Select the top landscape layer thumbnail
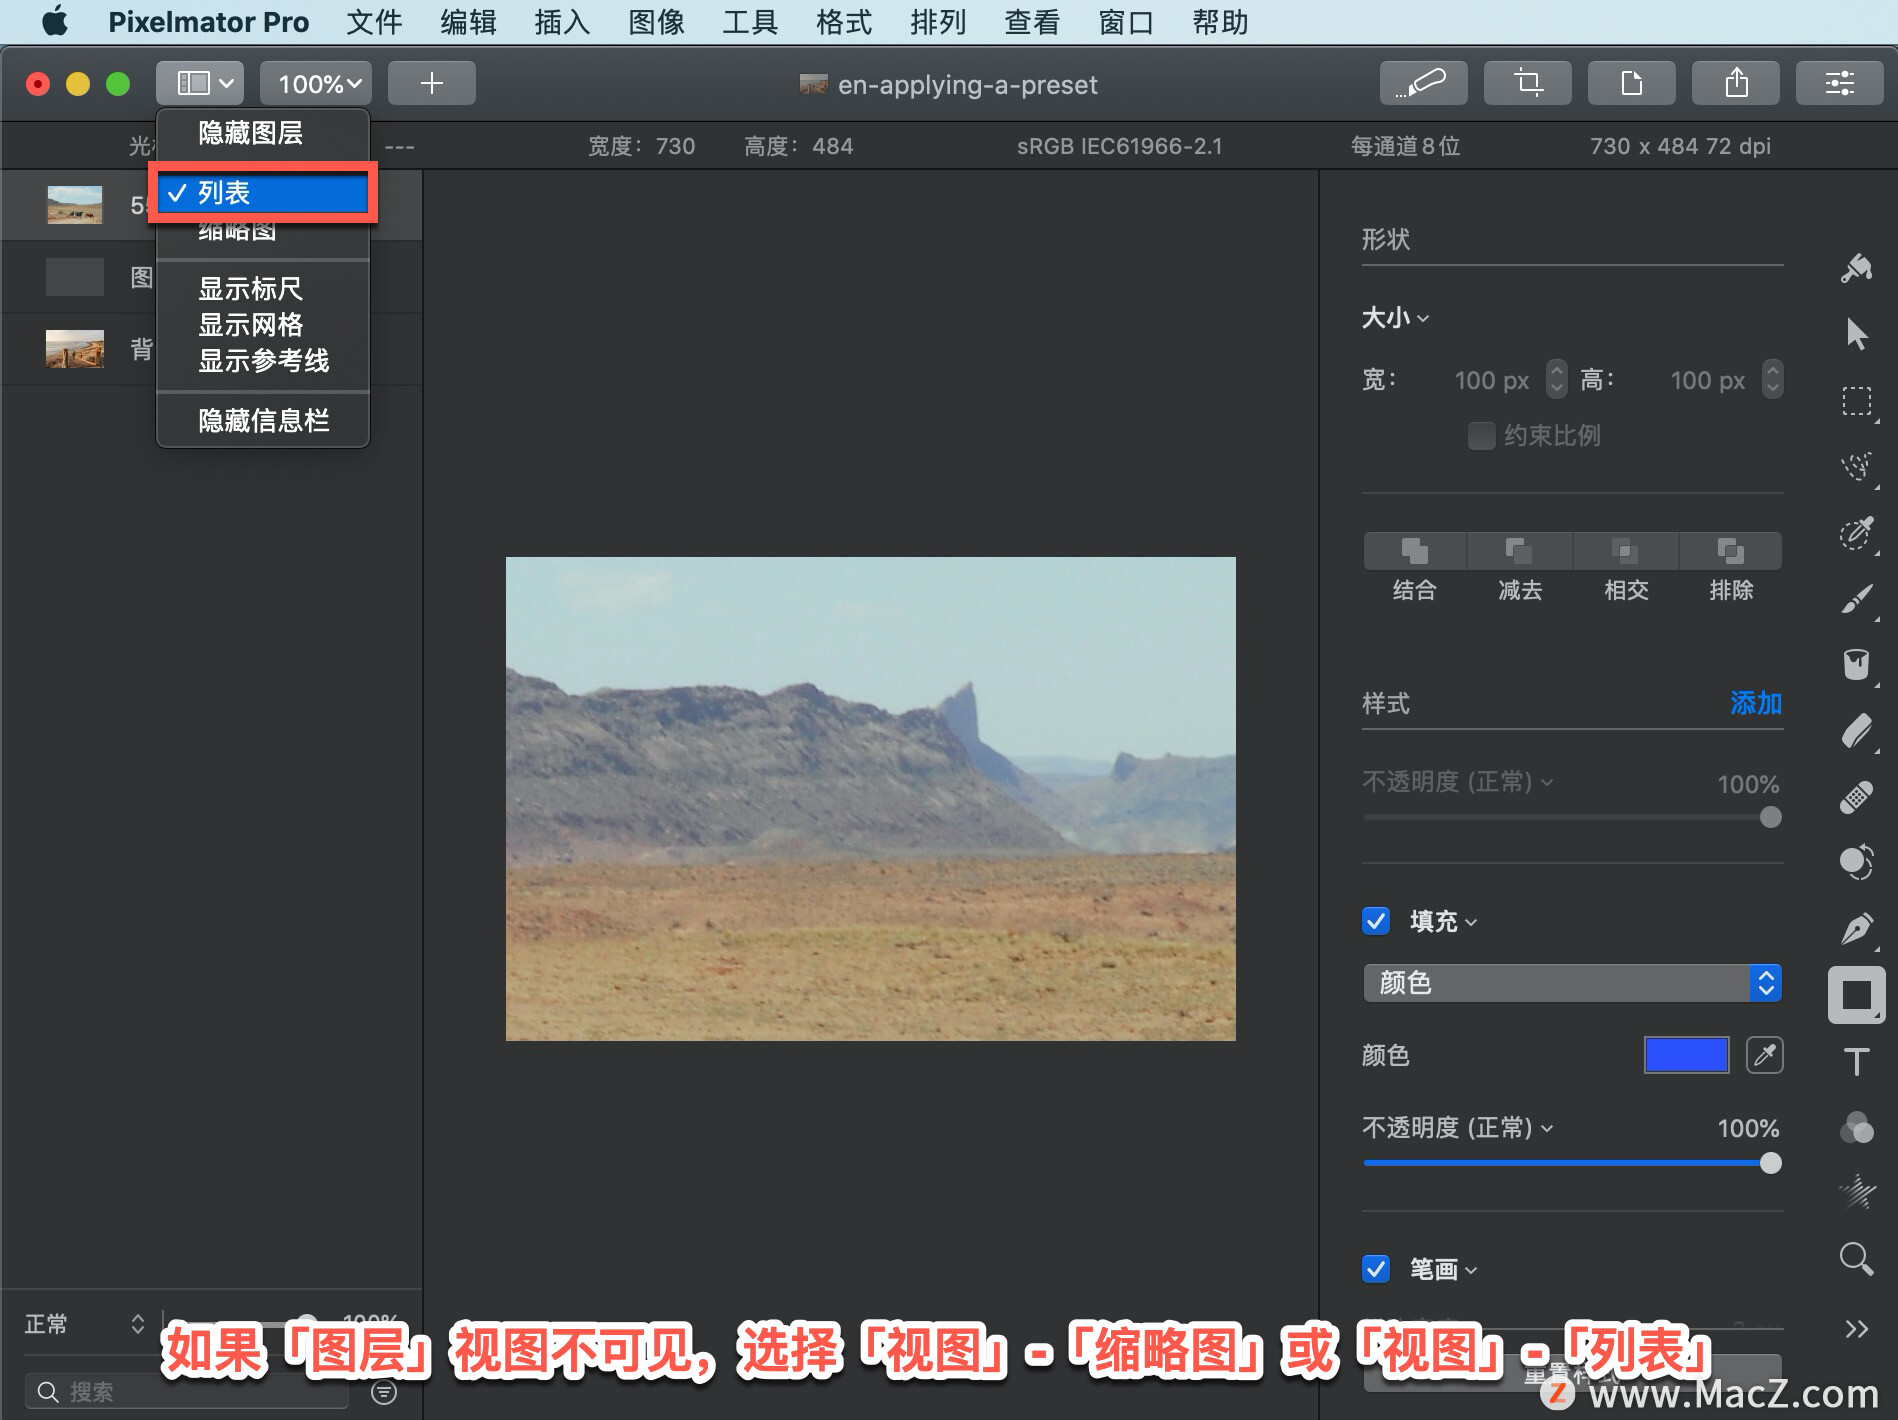 pyautogui.click(x=75, y=205)
